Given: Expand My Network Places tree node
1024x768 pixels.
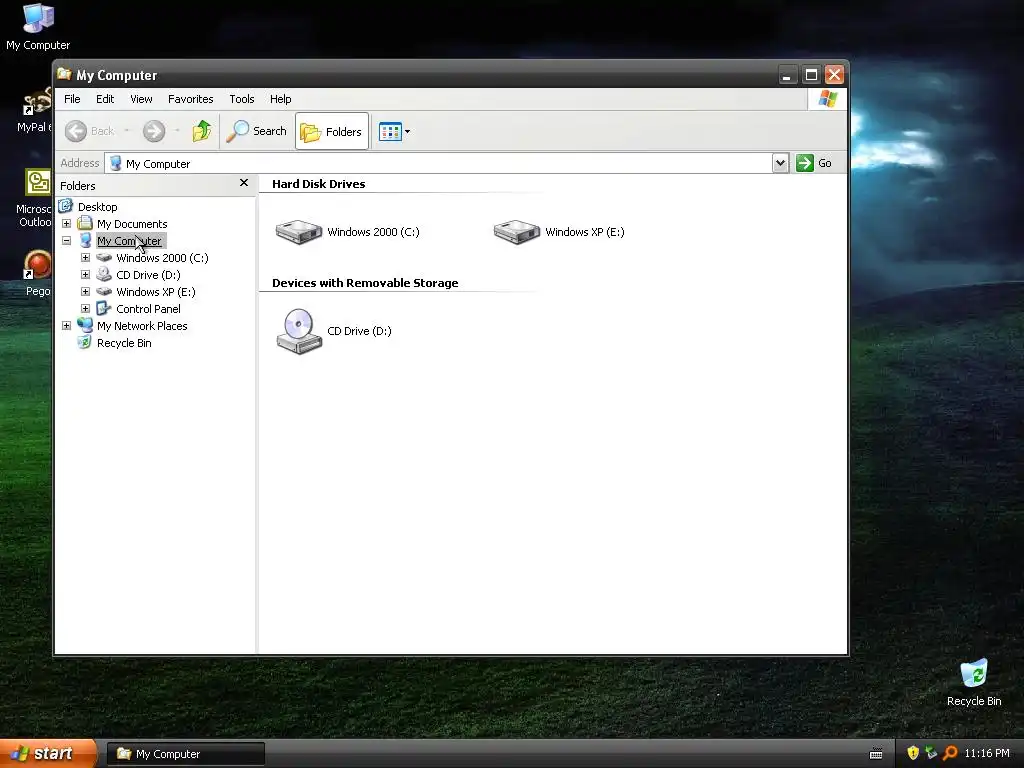Looking at the screenshot, I should 66,325.
